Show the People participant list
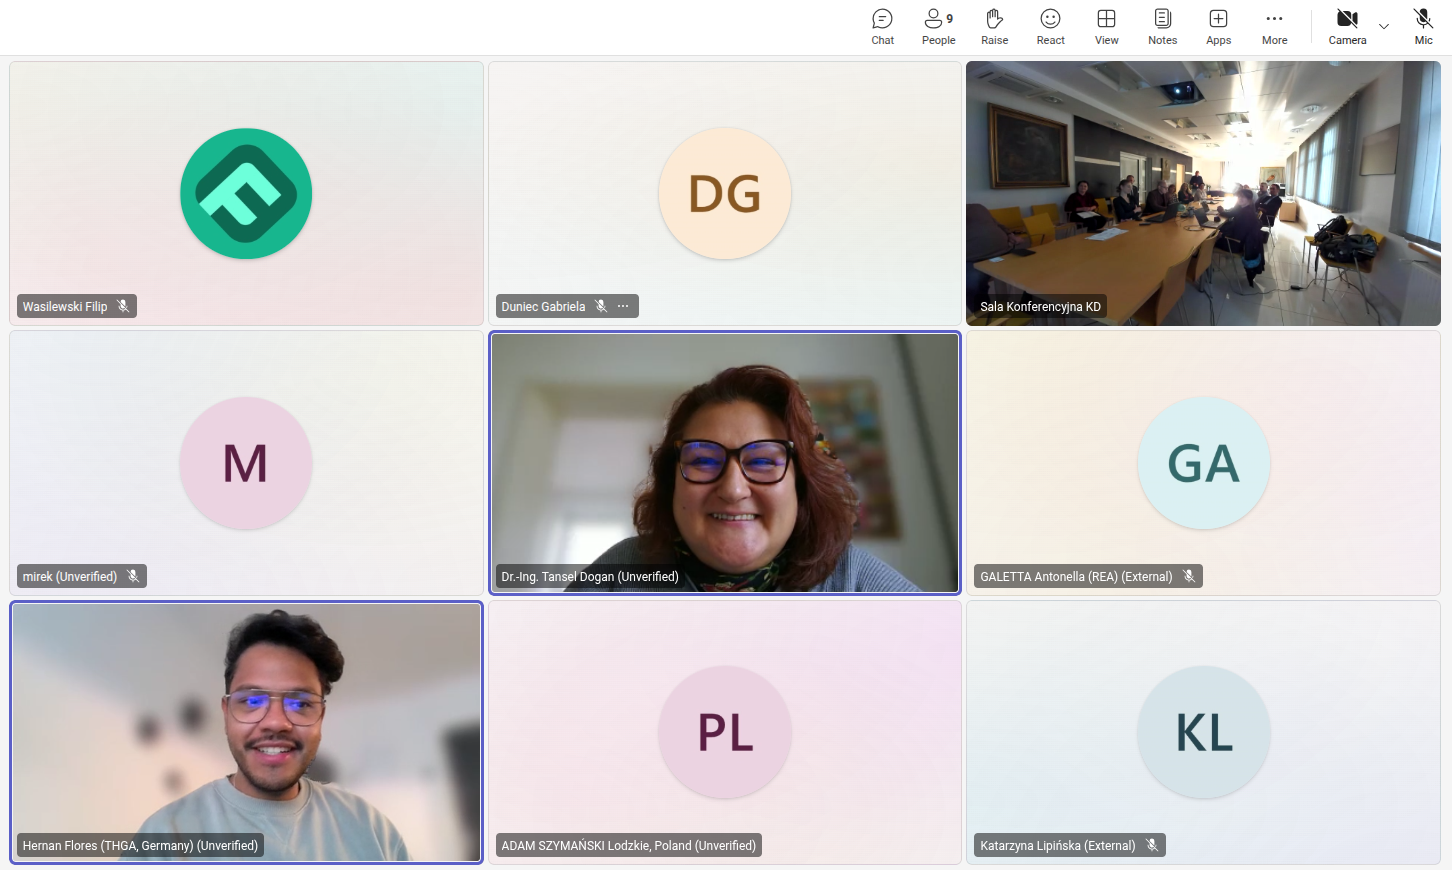 [938, 27]
